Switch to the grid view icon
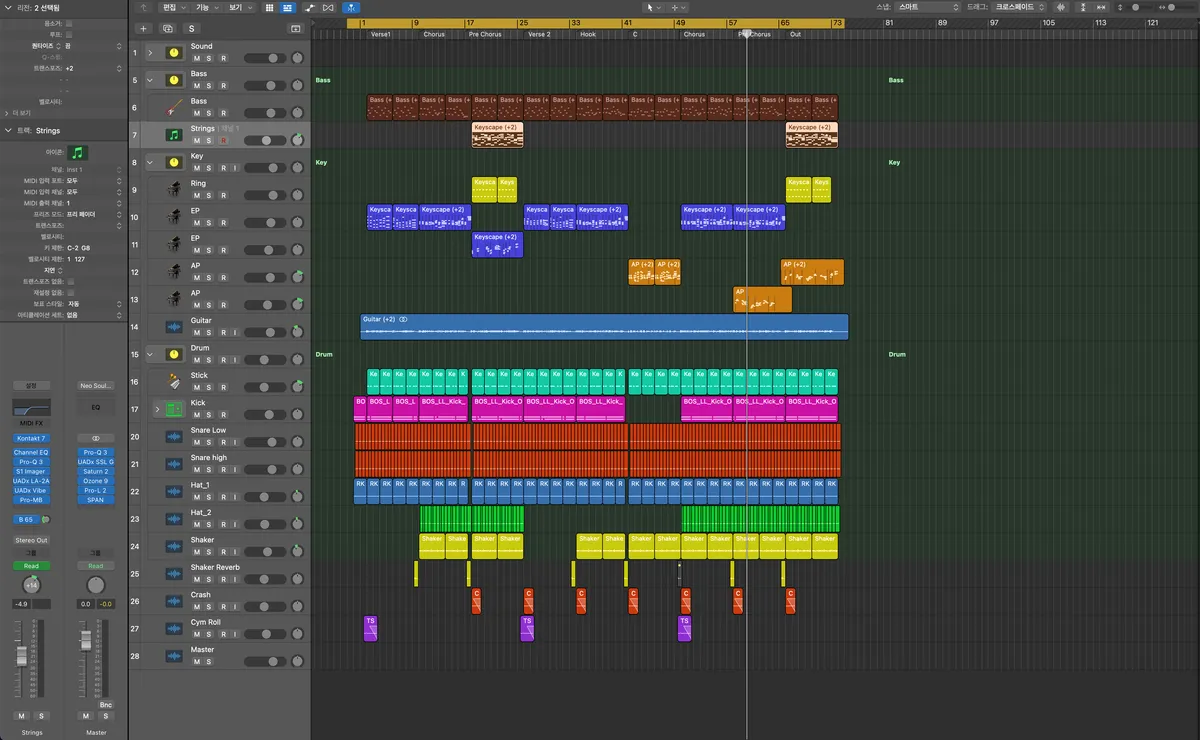 pyautogui.click(x=269, y=7)
